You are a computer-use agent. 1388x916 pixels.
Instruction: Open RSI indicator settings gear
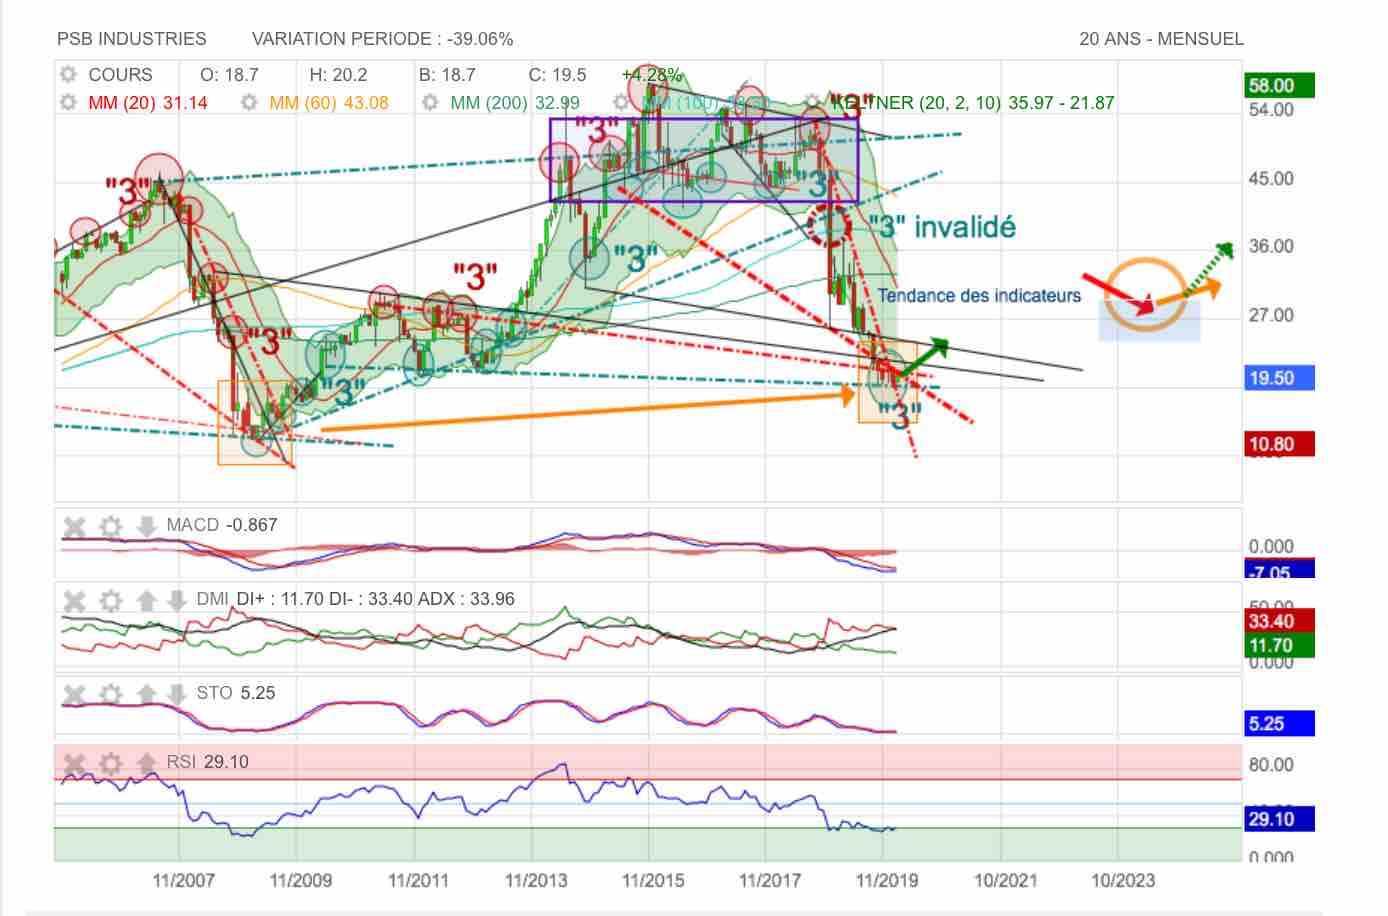(x=111, y=763)
